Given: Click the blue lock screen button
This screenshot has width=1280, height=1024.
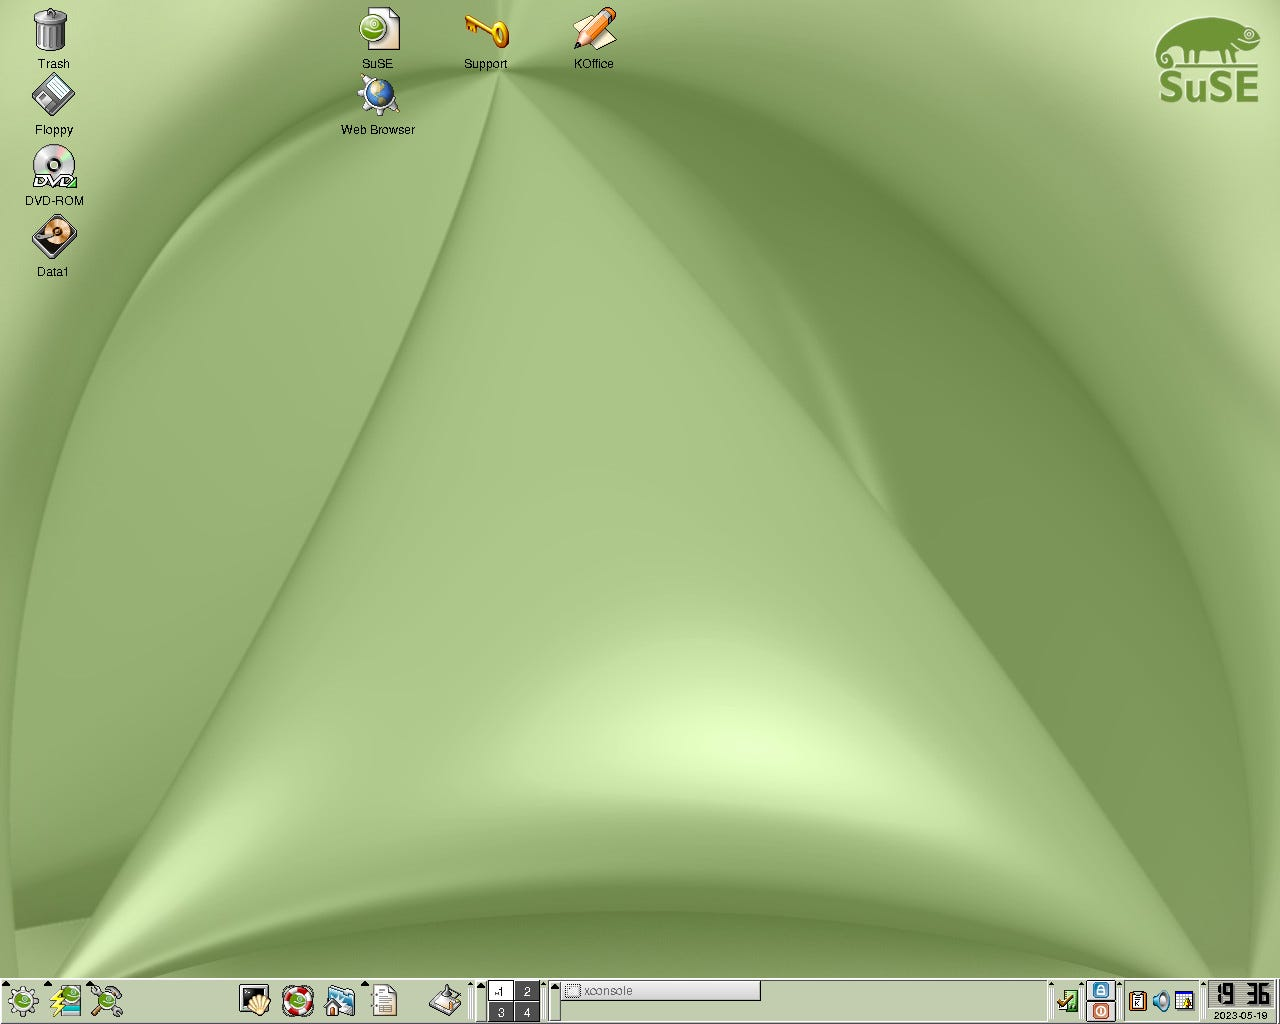Looking at the screenshot, I should pyautogui.click(x=1101, y=991).
